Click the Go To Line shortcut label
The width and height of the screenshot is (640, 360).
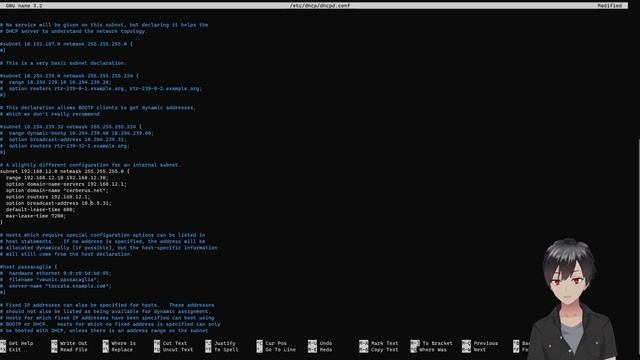(x=280, y=350)
